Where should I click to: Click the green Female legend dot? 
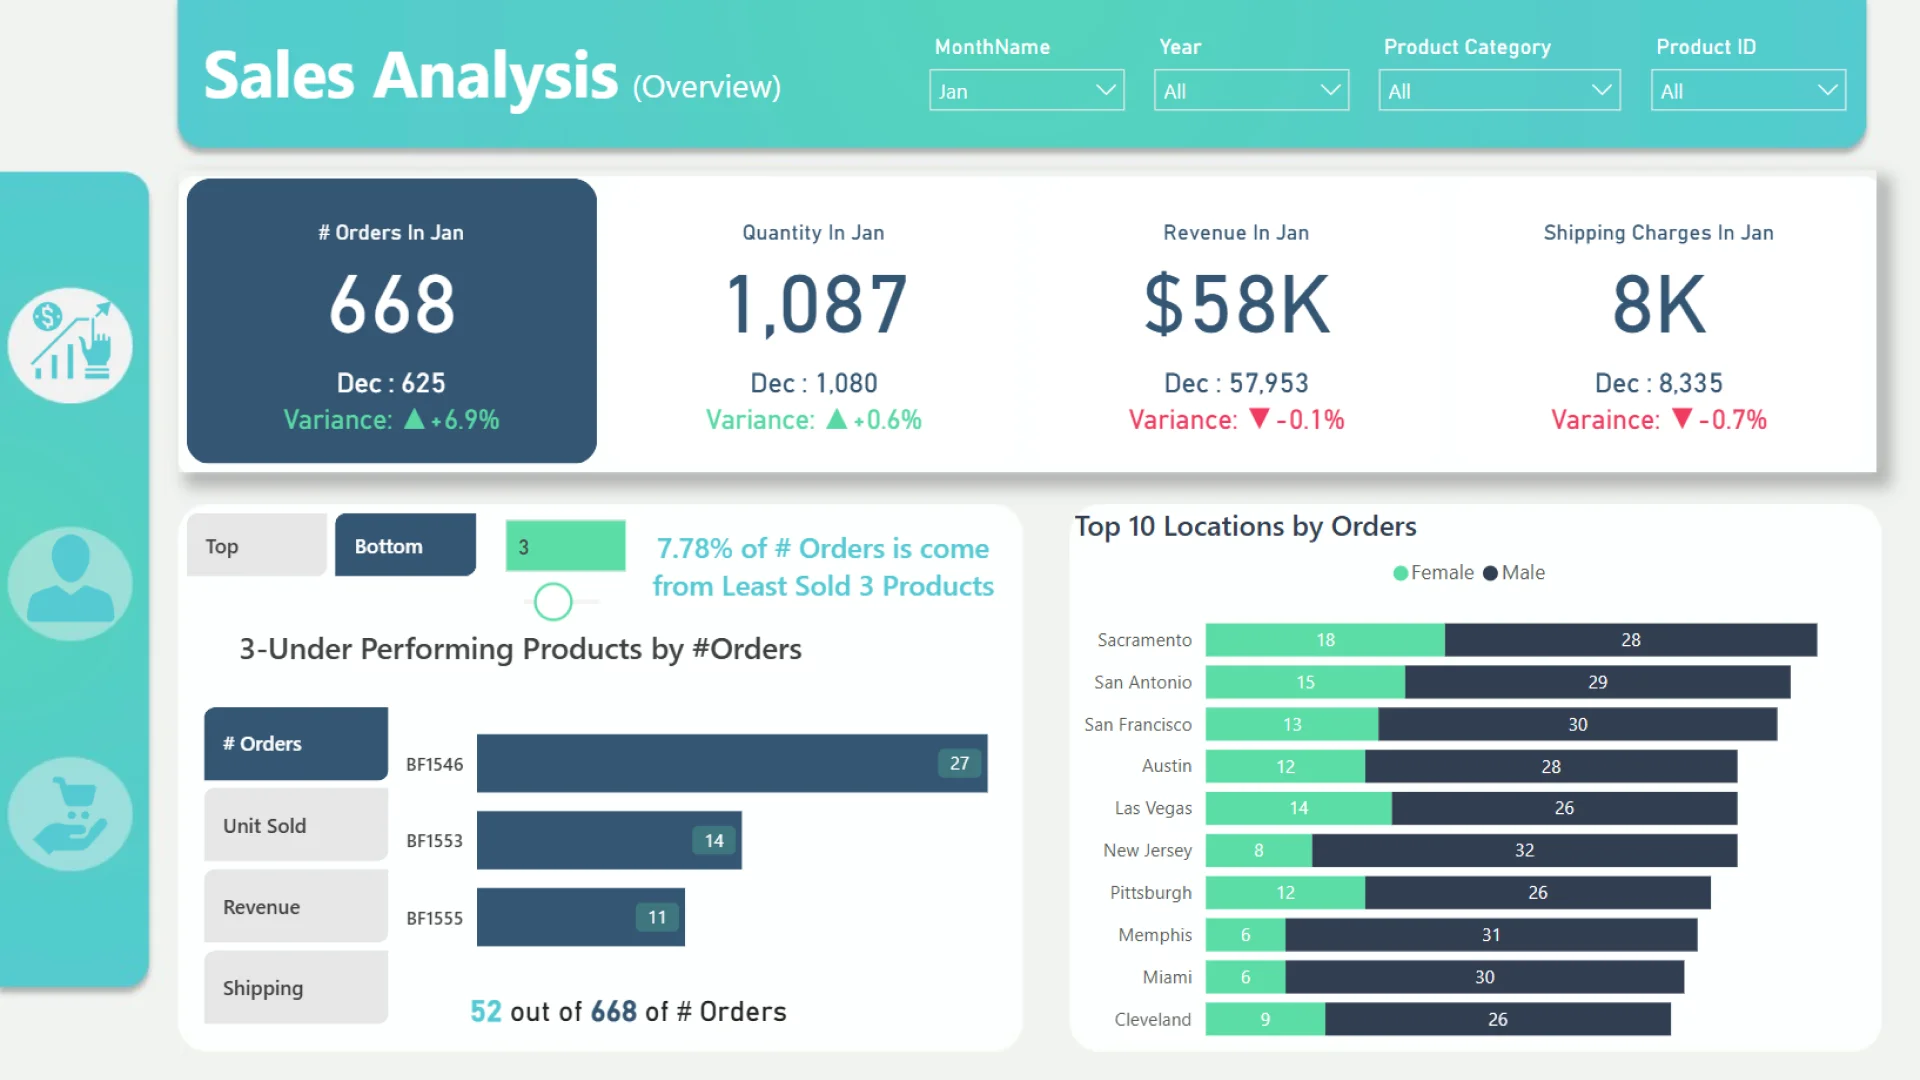pyautogui.click(x=1400, y=573)
